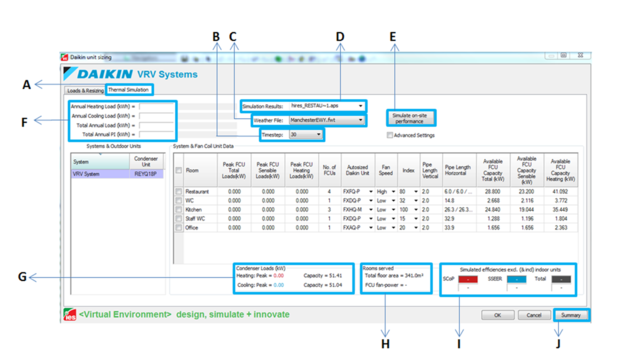Viewport: 624px width, 363px height.
Task: Click the blue SSEER efficiency indicator
Action: point(517,279)
